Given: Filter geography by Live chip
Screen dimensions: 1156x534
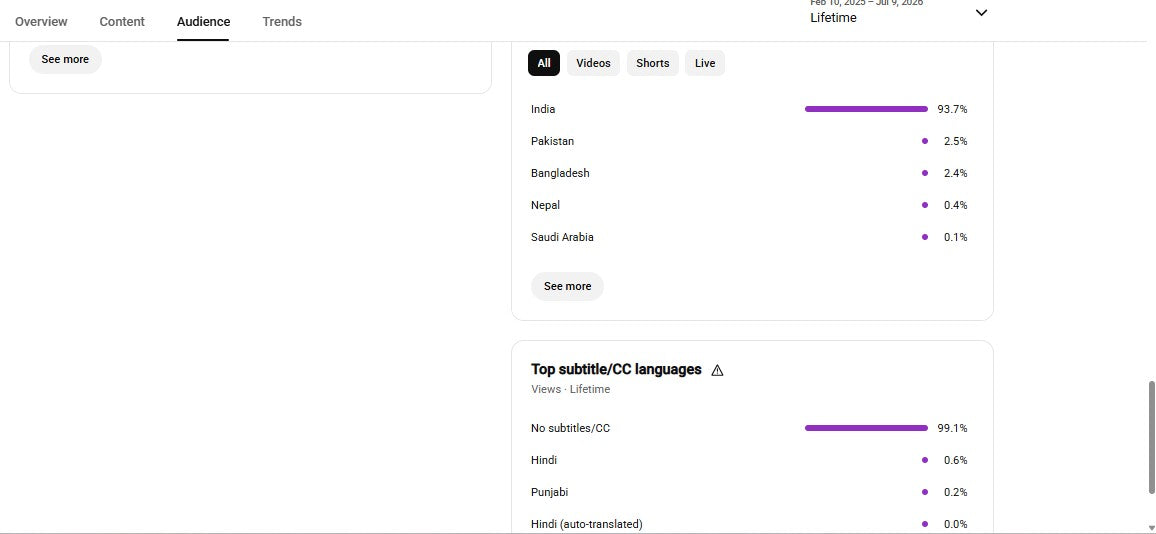Looking at the screenshot, I should [705, 63].
